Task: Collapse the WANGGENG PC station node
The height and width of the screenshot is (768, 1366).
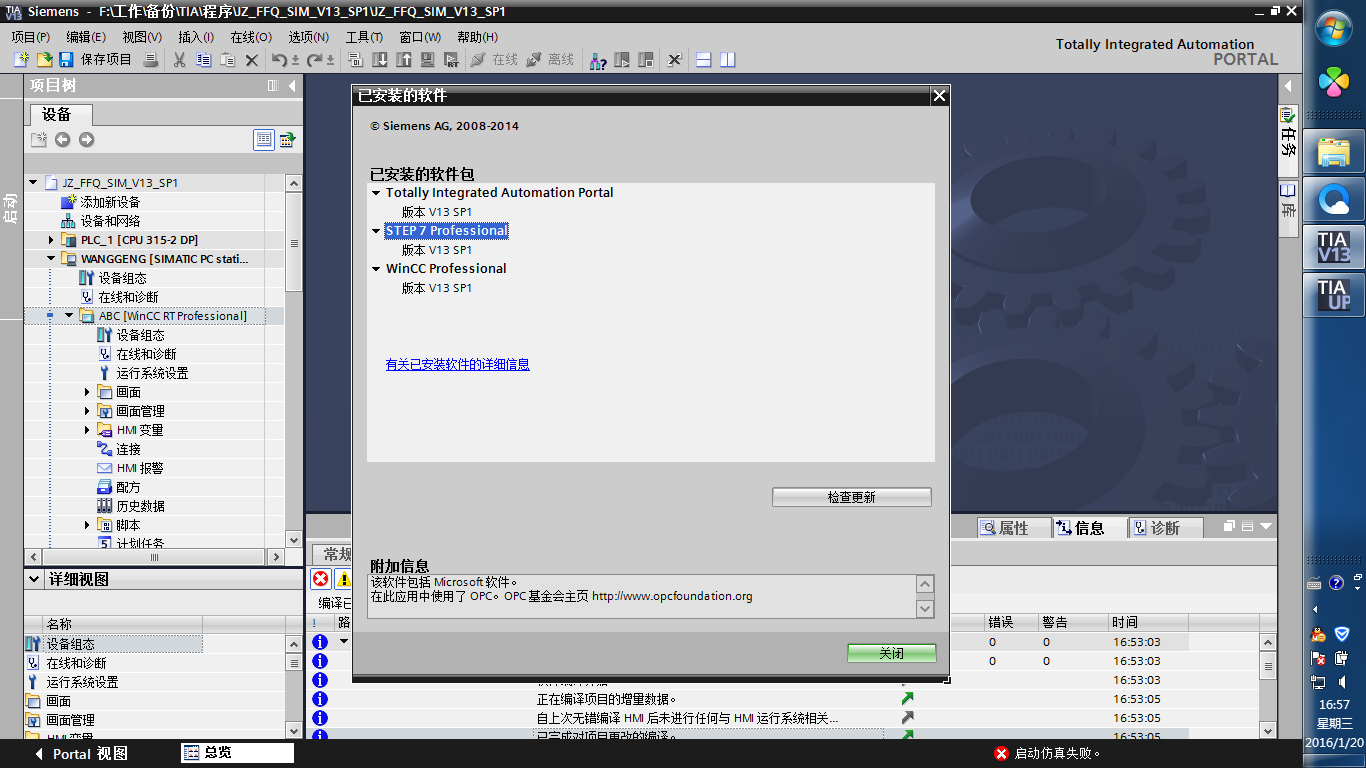Action: pyautogui.click(x=51, y=259)
